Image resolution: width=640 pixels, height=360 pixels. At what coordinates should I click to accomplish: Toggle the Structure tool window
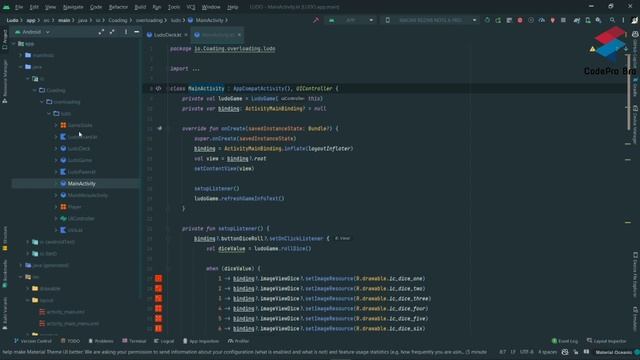coord(5,239)
